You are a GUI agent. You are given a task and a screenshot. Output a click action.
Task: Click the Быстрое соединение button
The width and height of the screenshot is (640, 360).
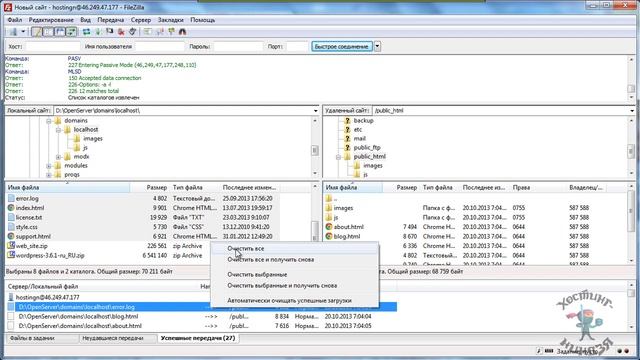tap(342, 47)
